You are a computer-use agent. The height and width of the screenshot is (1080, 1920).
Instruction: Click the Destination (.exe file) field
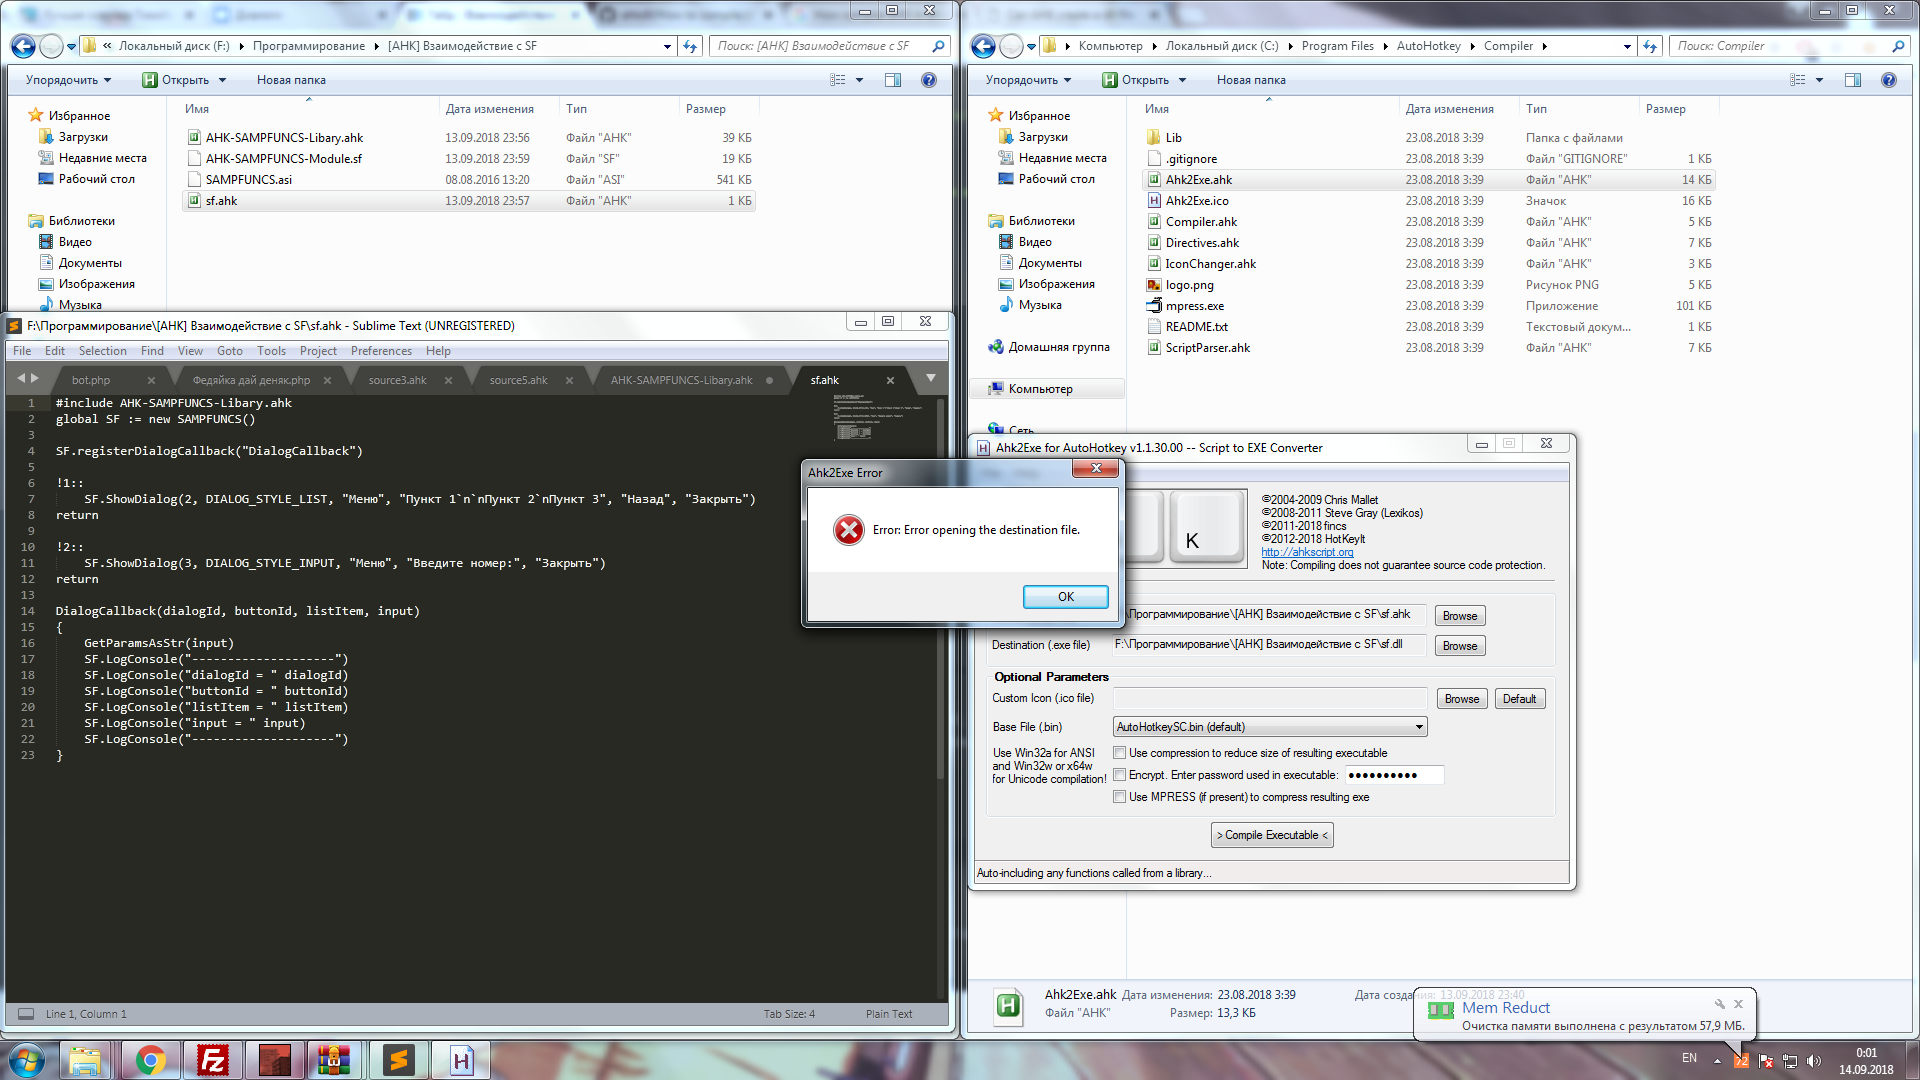tap(1270, 645)
